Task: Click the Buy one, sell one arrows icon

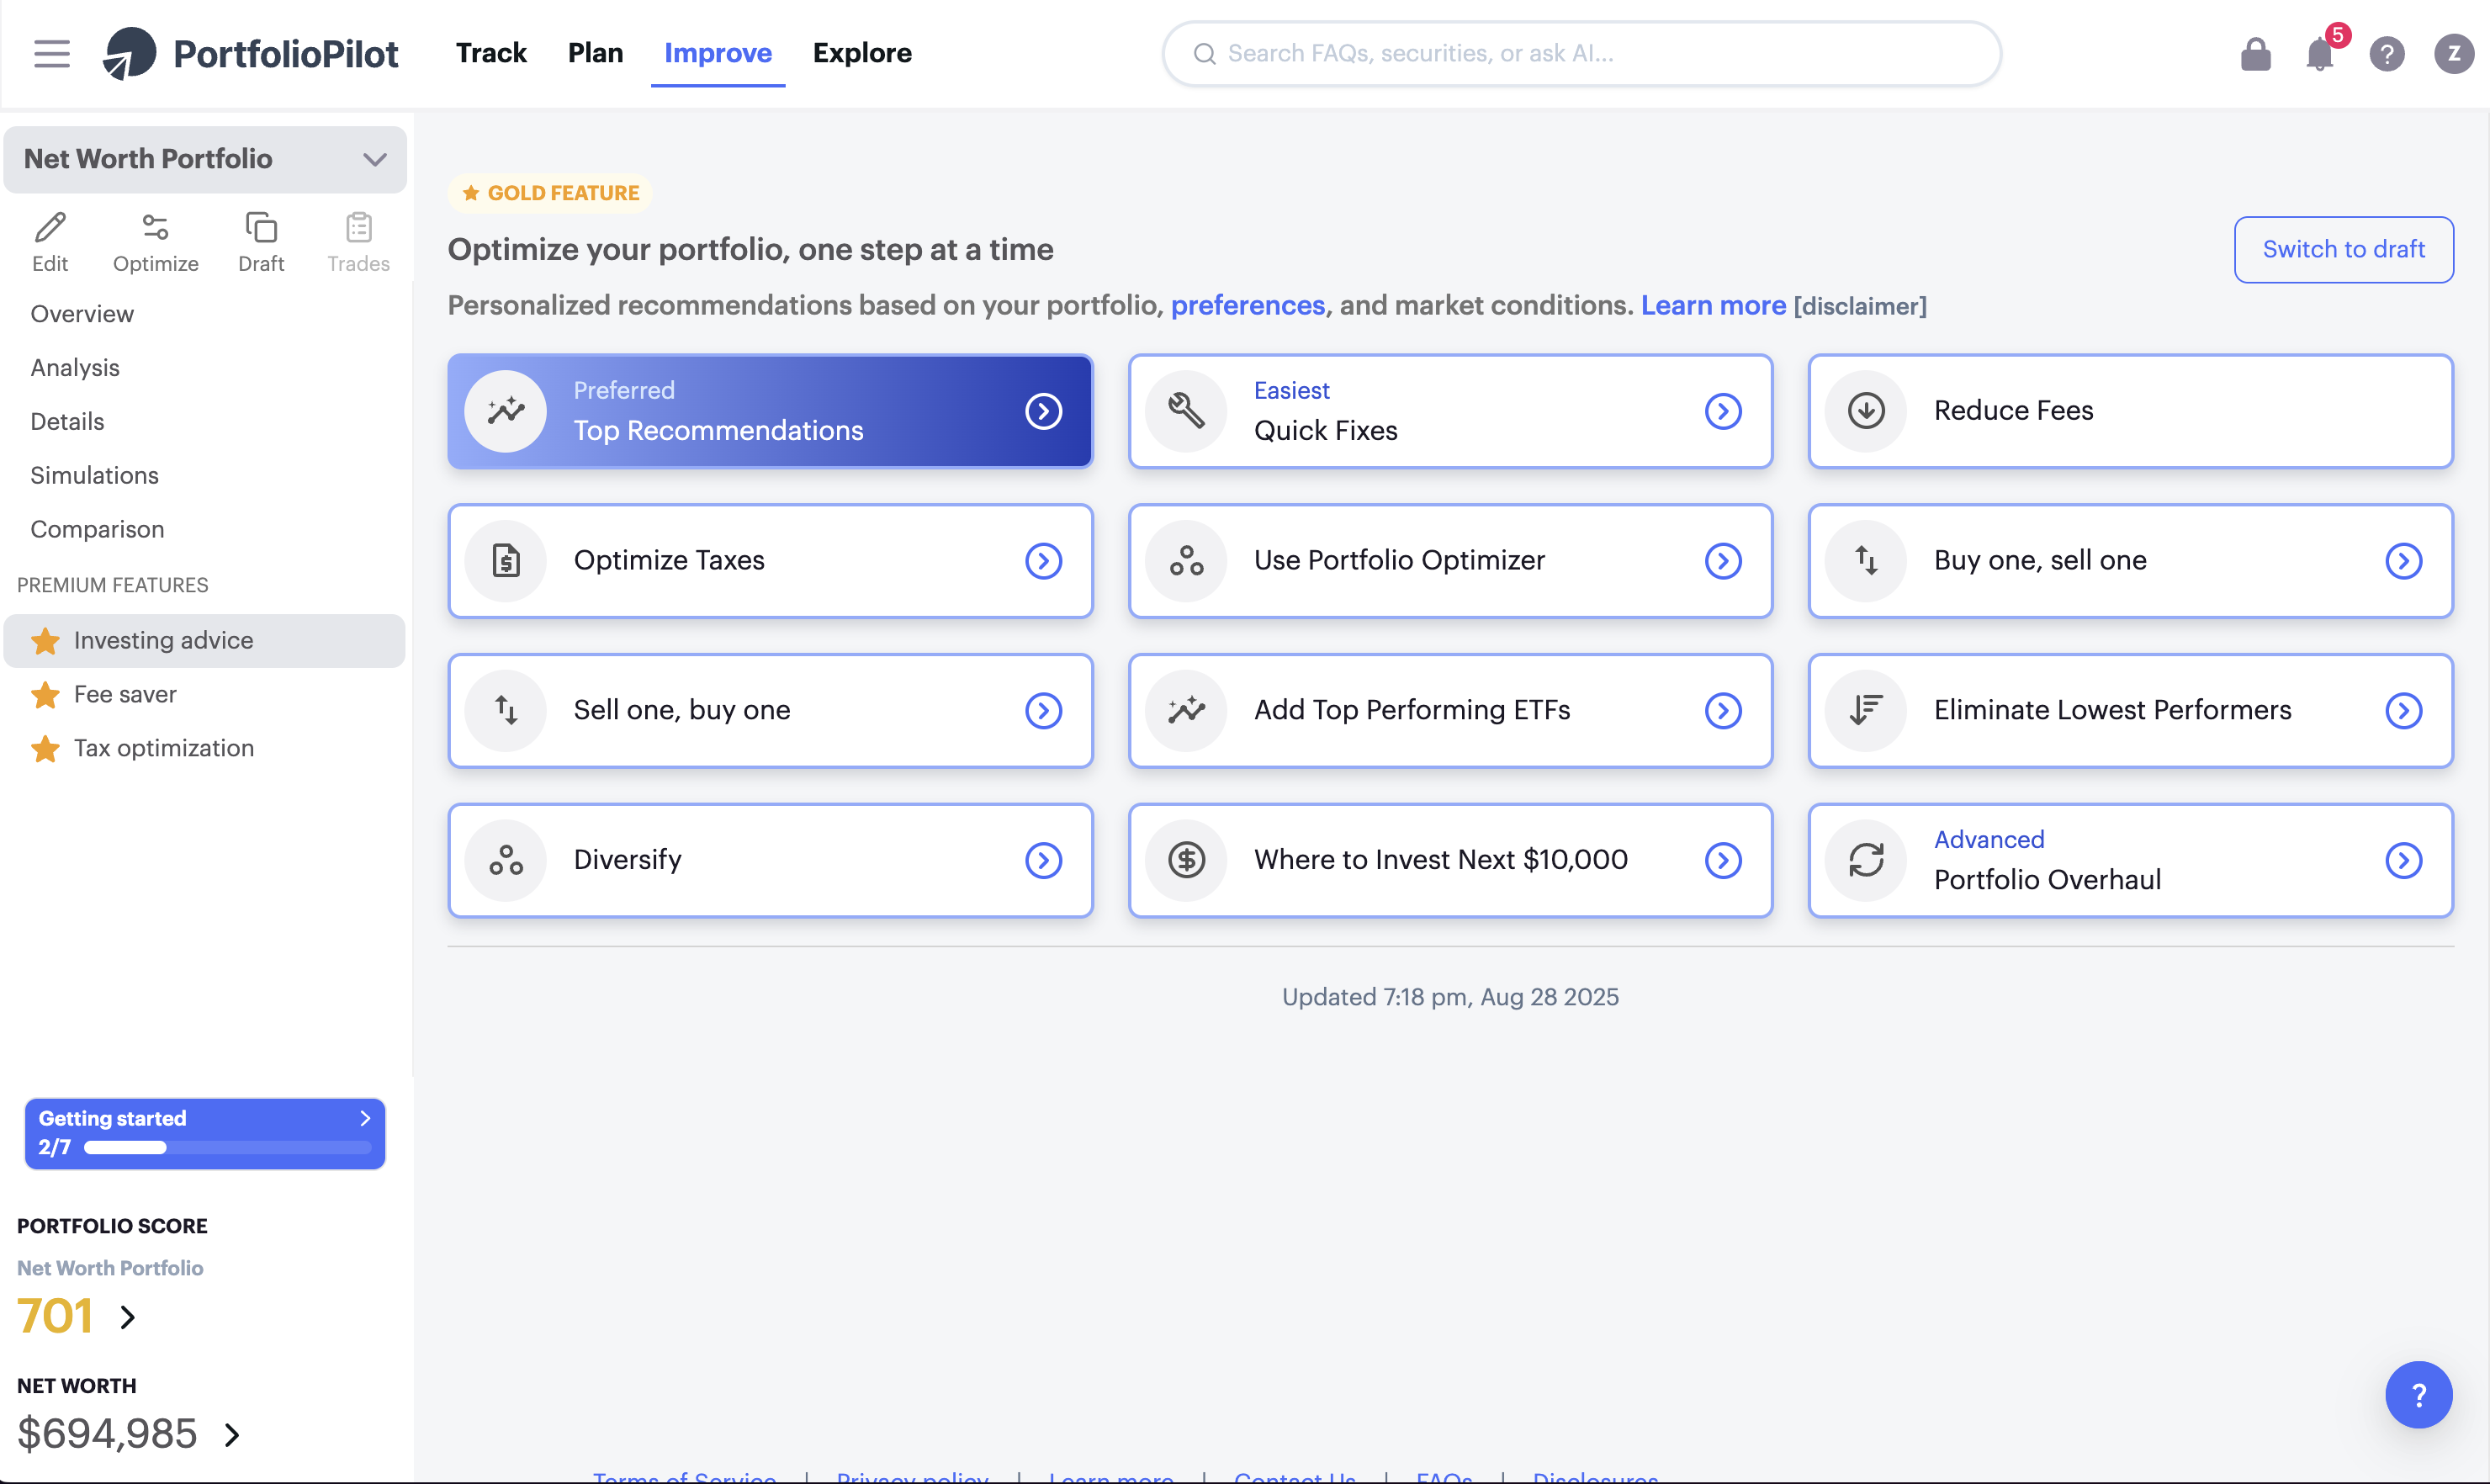Action: (x=1866, y=561)
